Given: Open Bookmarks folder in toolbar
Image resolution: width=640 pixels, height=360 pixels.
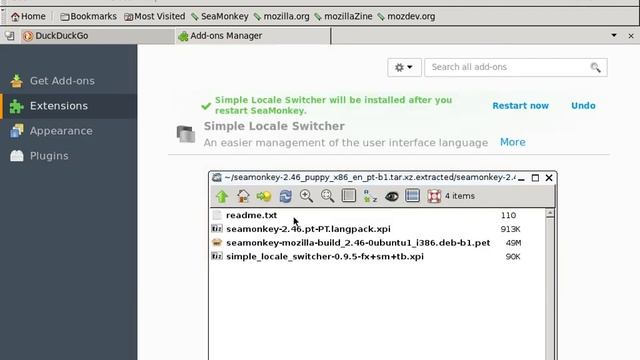Looking at the screenshot, I should pyautogui.click(x=89, y=17).
